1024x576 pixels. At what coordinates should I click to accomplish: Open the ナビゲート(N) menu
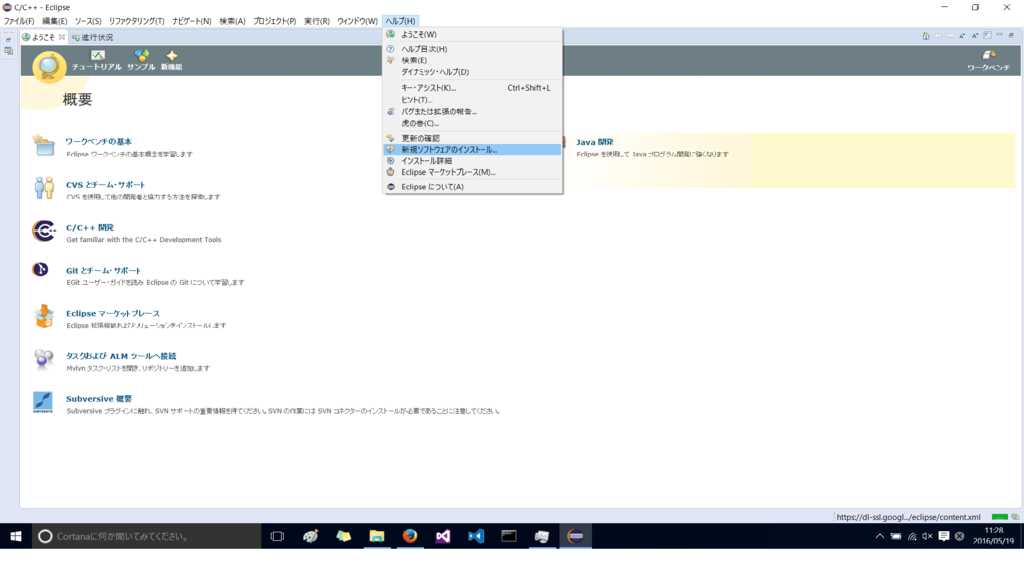(191, 21)
